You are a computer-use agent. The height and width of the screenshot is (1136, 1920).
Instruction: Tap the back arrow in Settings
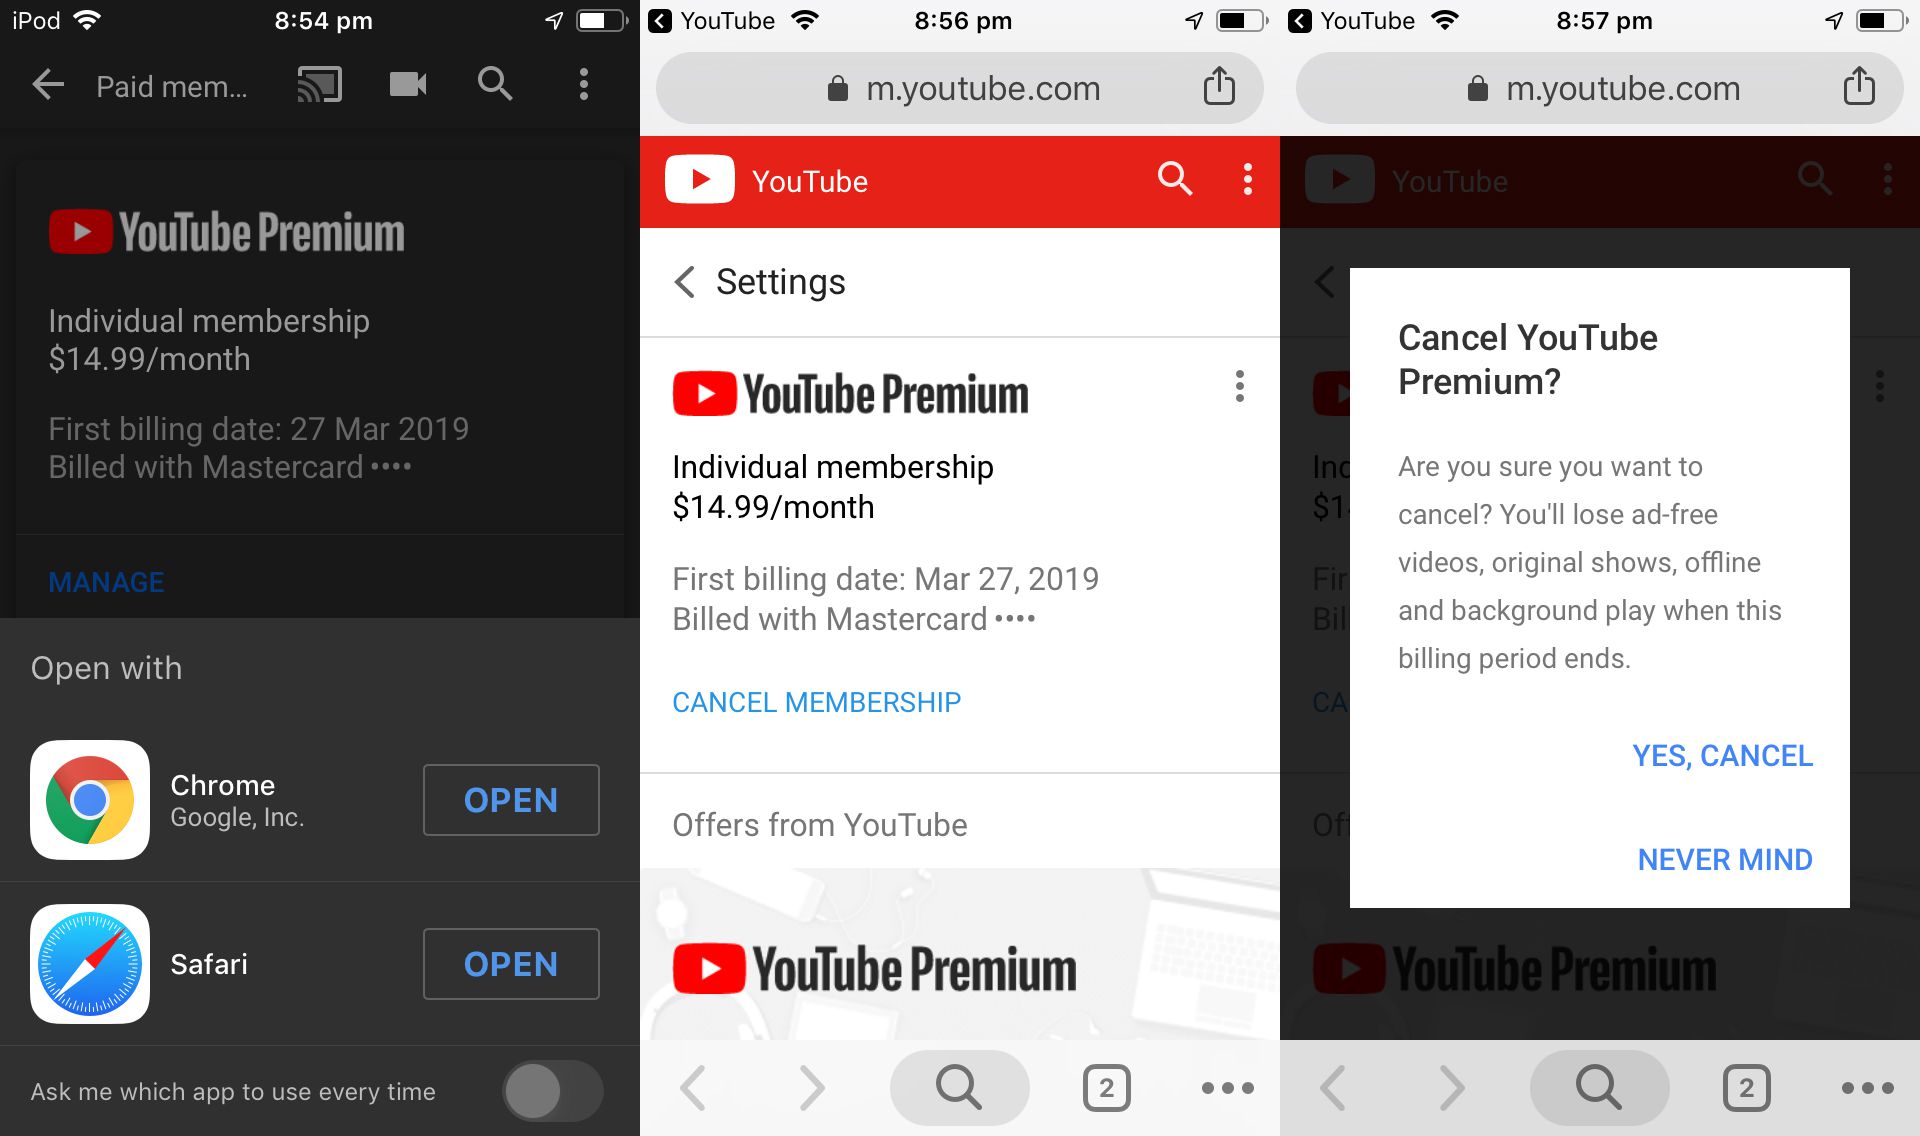(686, 281)
